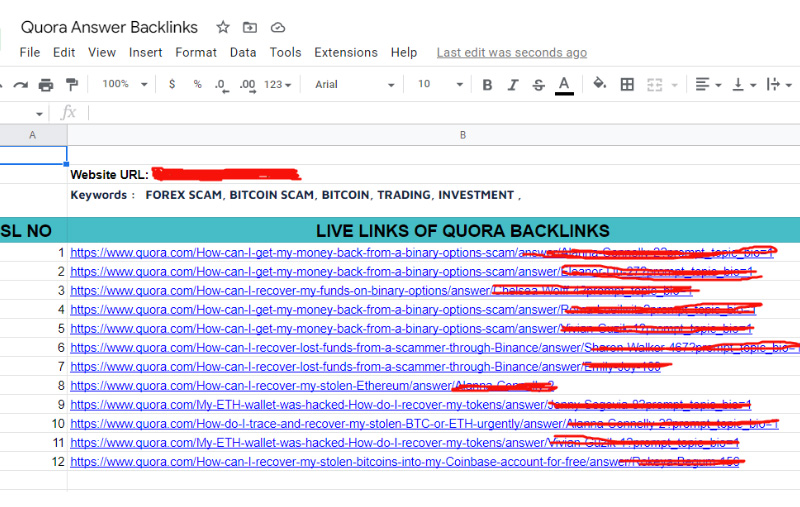The height and width of the screenshot is (507, 800).
Task: Click the document title Quora Answer Backlinks
Action: pyautogui.click(x=109, y=27)
